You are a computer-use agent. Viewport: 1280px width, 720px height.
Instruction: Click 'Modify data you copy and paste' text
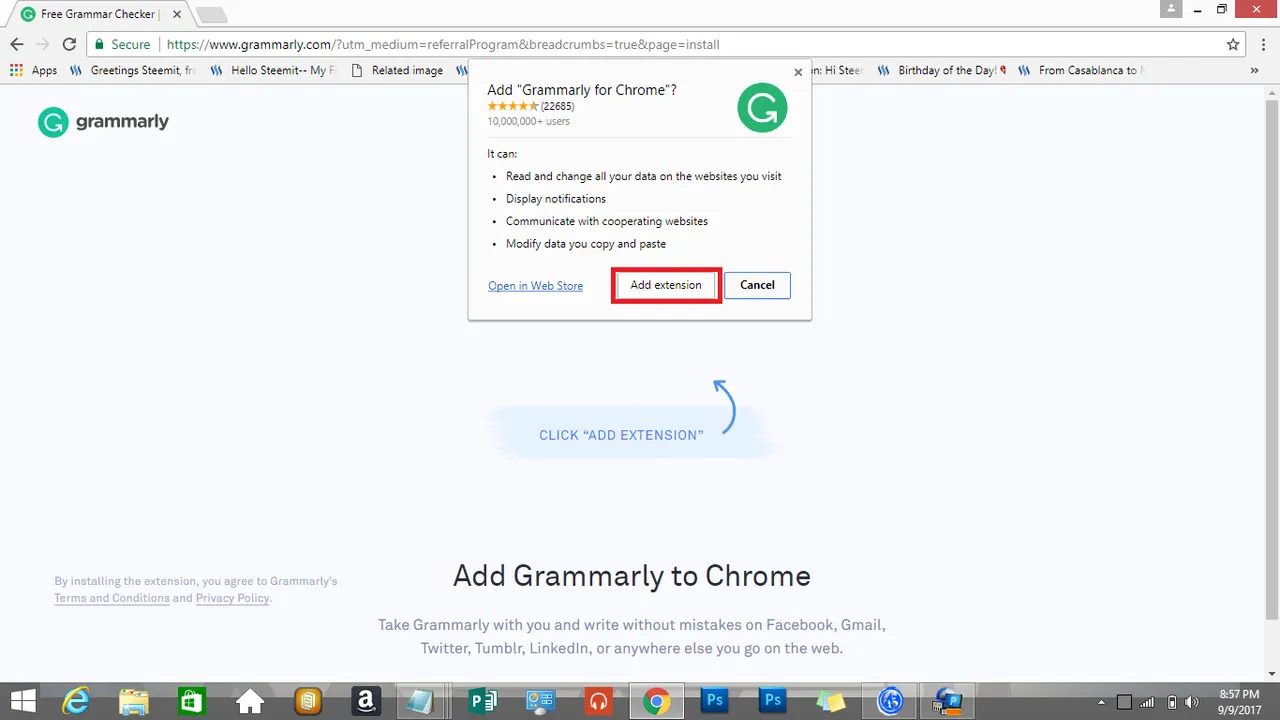coord(586,244)
